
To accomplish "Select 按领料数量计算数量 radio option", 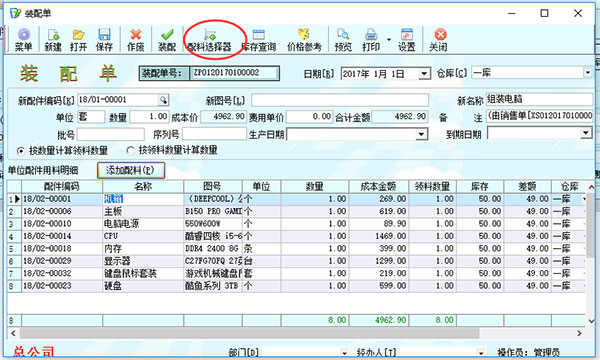I will pos(130,151).
